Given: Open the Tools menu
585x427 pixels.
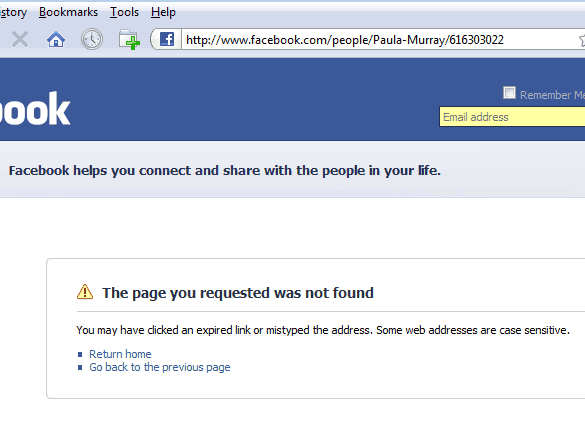Looking at the screenshot, I should coord(124,12).
